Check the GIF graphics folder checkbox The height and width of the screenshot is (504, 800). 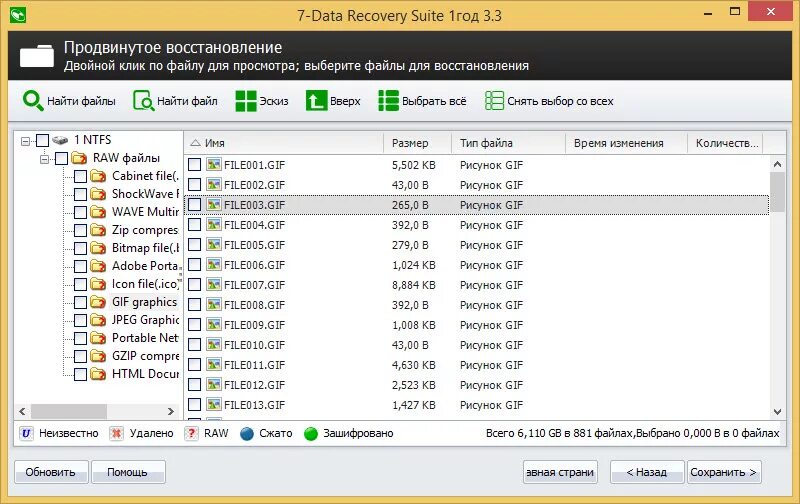click(x=80, y=303)
